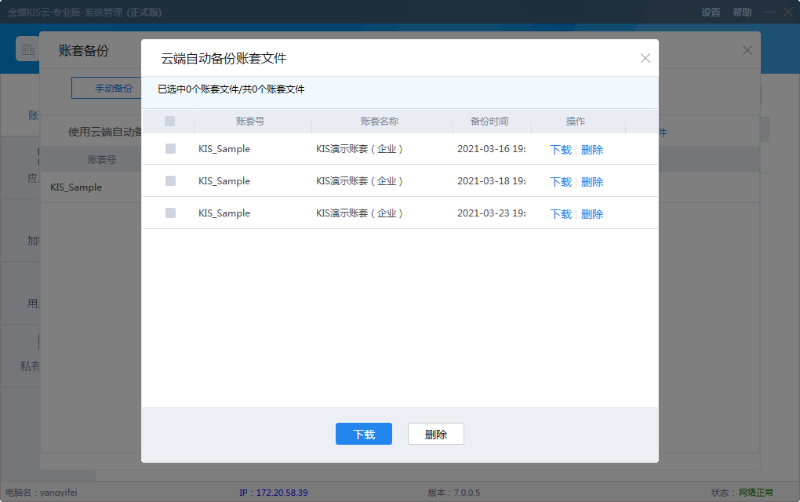Viewport: 800px width, 502px height.
Task: Click the building icon in the top-left header
Action: [28, 49]
